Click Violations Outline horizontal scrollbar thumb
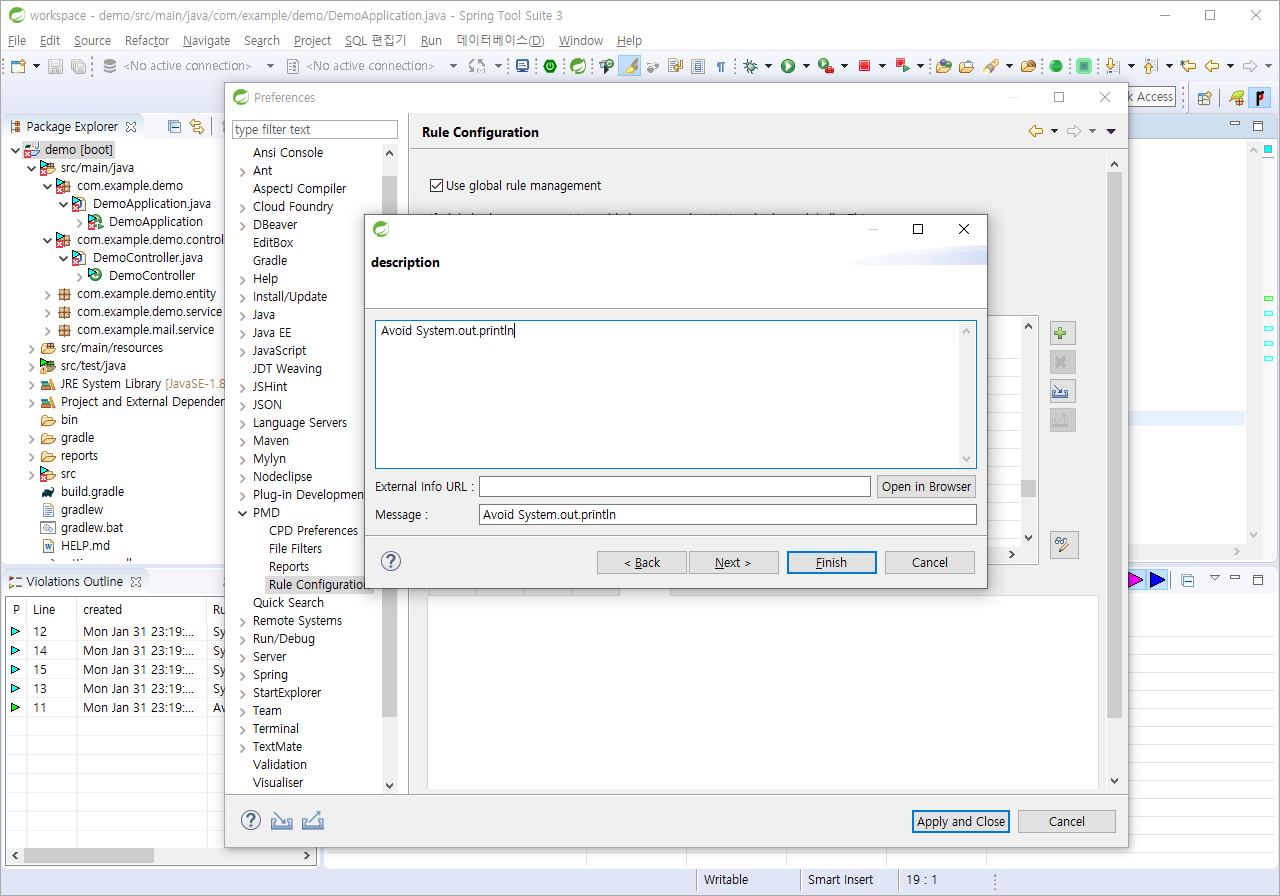 coord(87,856)
